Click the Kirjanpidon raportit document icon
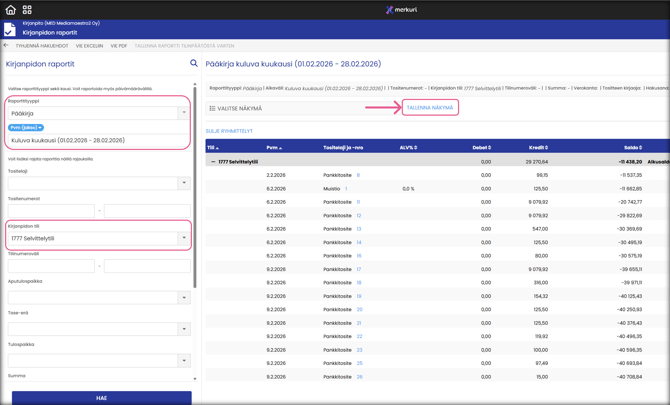Viewport: 670px width, 405px height. click(10, 28)
